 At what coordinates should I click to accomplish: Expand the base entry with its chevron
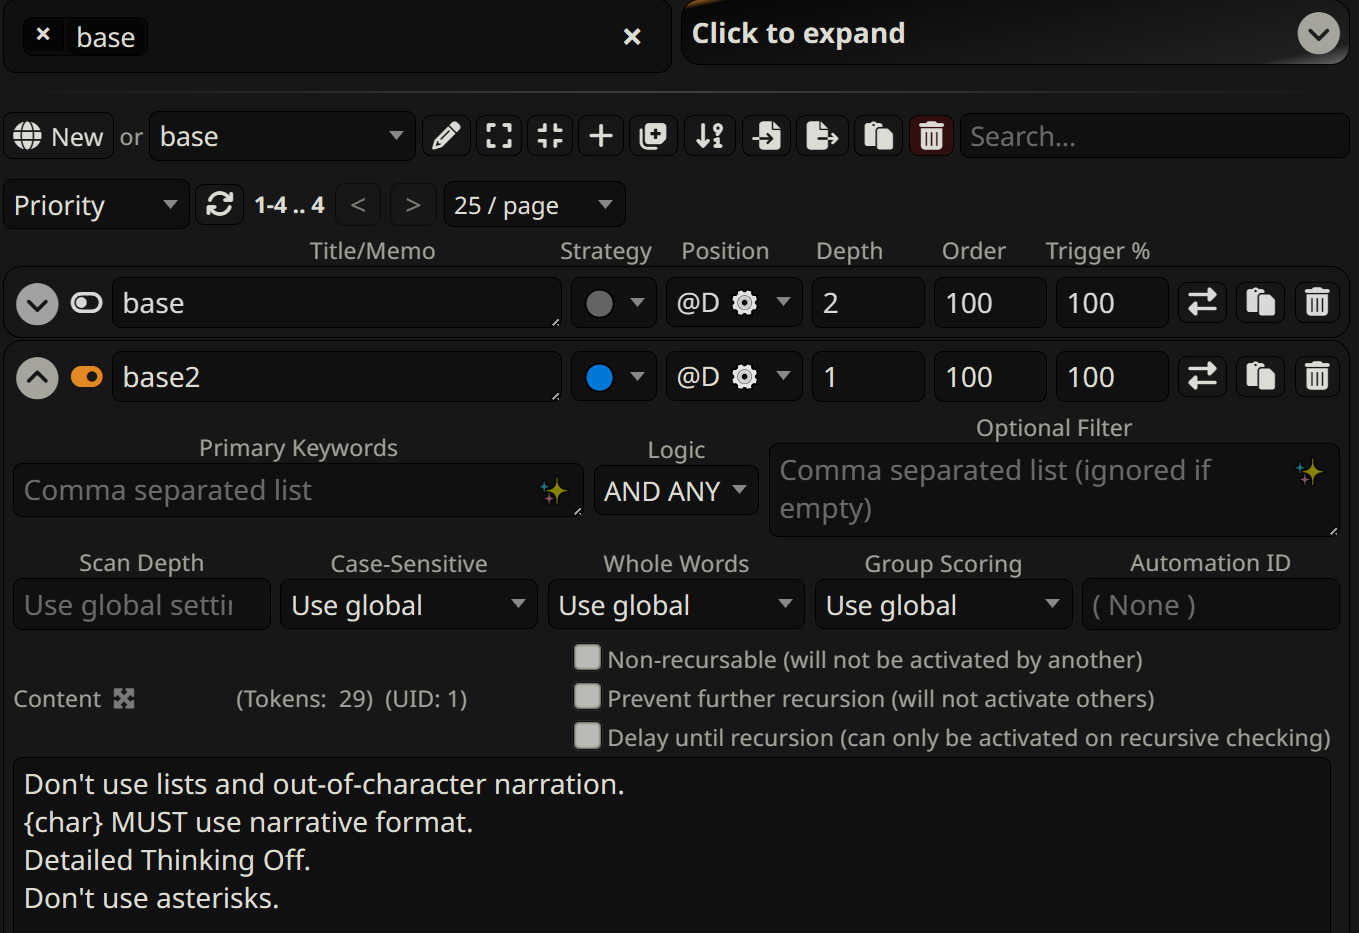tap(37, 304)
